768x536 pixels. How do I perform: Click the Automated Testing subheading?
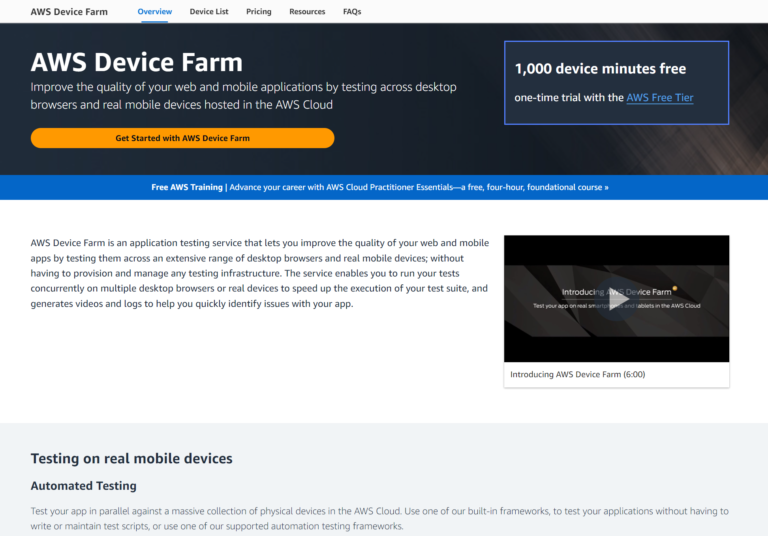(x=83, y=486)
